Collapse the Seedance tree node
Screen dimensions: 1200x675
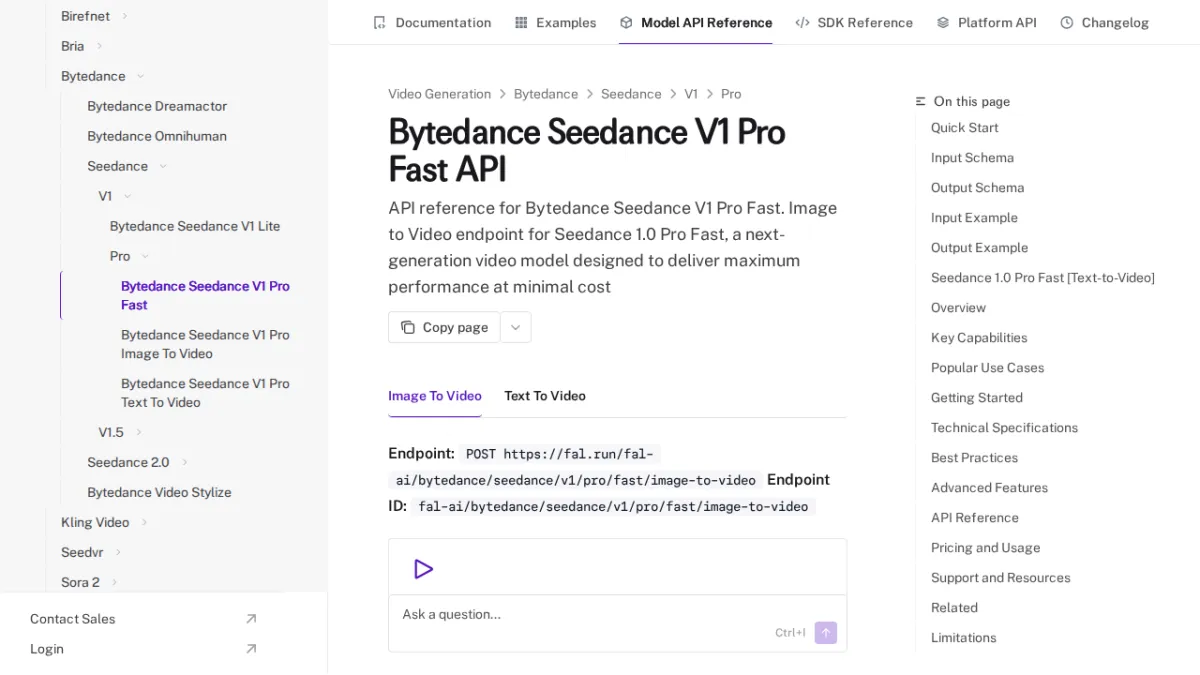(163, 166)
